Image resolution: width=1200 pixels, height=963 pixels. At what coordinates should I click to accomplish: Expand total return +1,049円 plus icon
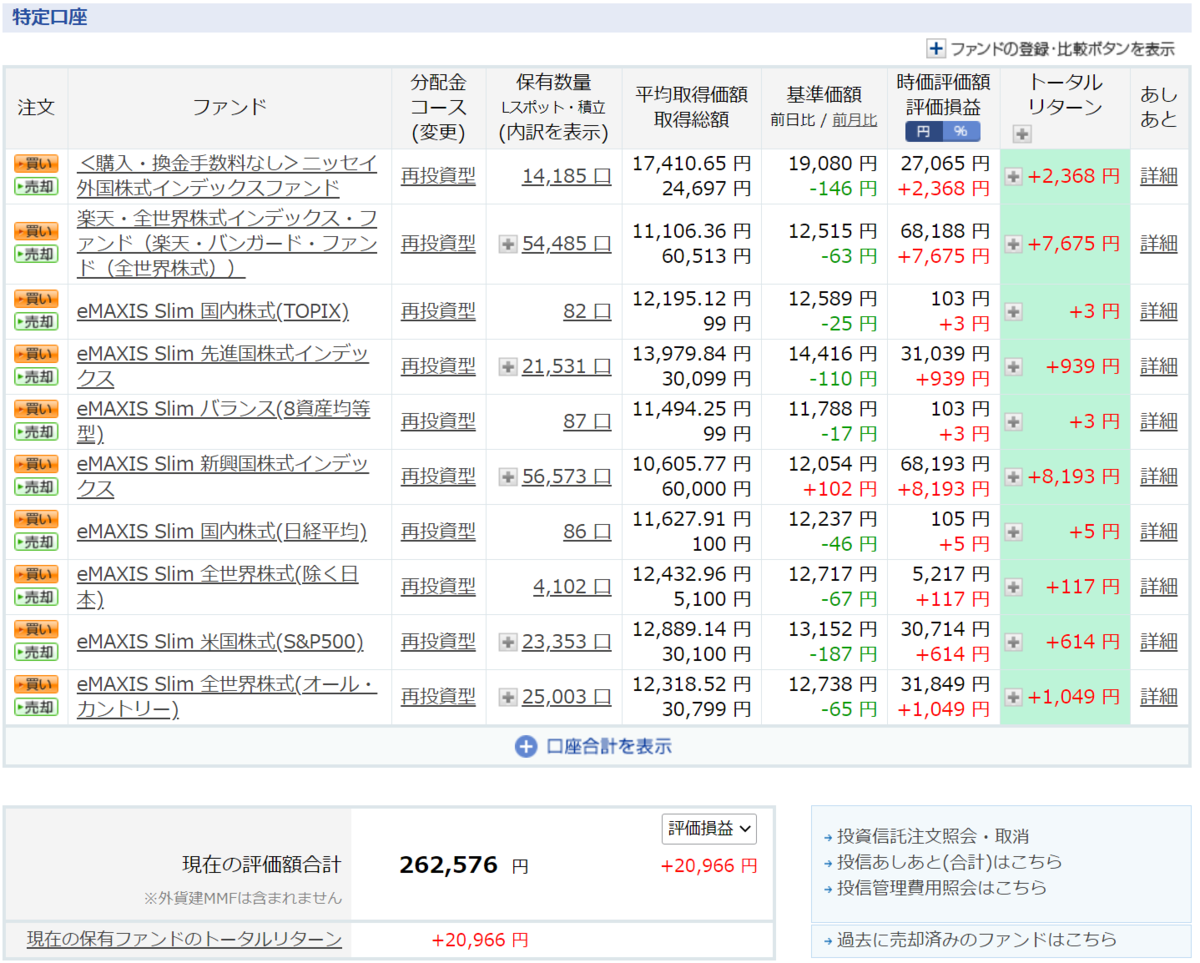pyautogui.click(x=1013, y=697)
